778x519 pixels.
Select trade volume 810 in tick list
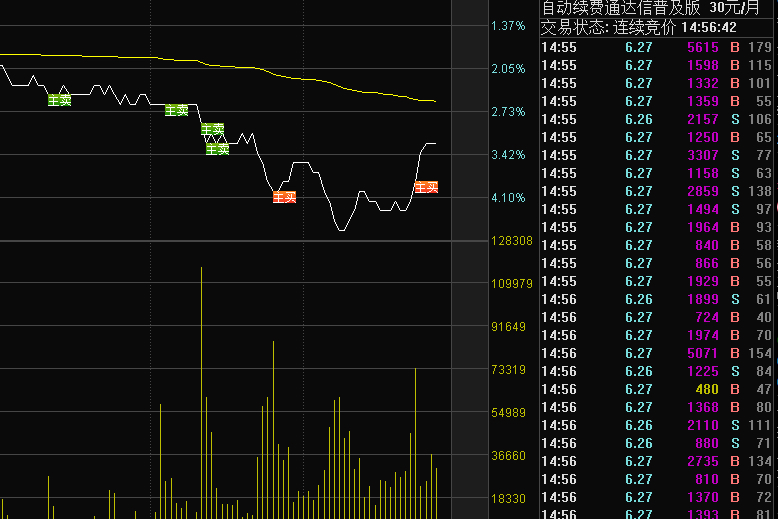tap(707, 479)
